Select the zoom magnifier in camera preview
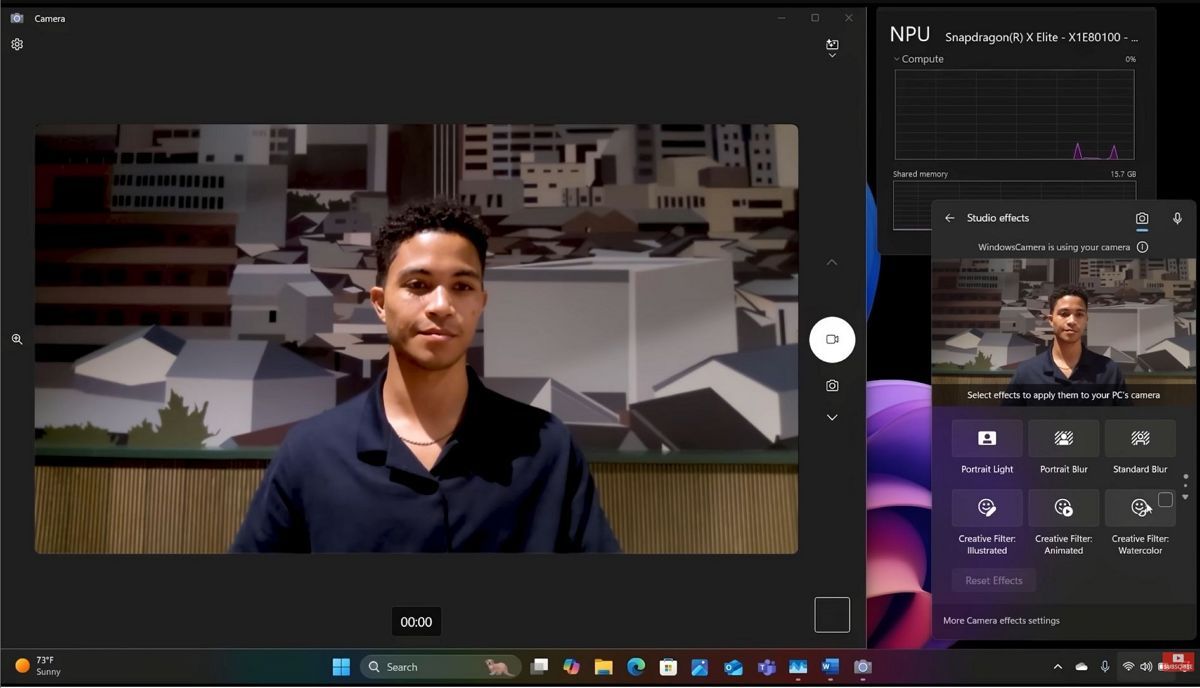The image size is (1200, 688). (x=16, y=339)
